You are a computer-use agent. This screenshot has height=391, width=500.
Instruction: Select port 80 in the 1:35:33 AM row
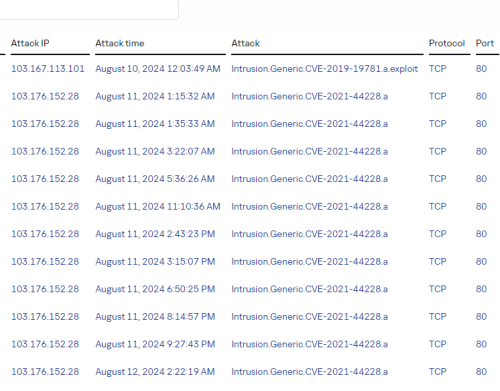click(x=481, y=124)
